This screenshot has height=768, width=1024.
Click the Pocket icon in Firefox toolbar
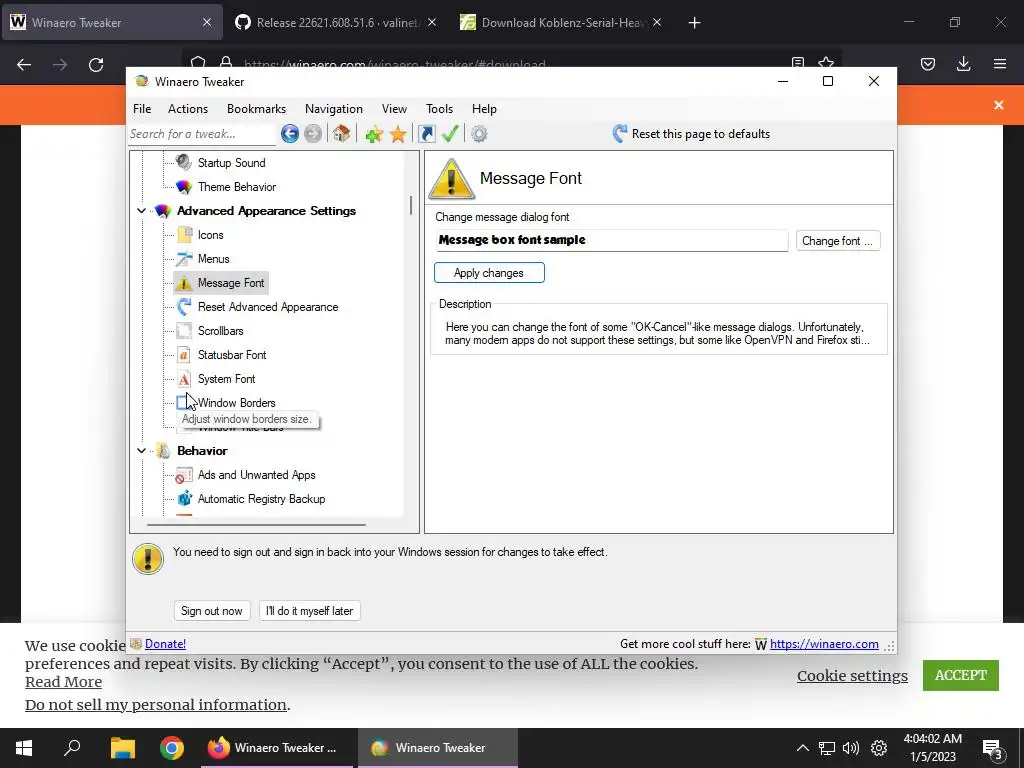(928, 64)
